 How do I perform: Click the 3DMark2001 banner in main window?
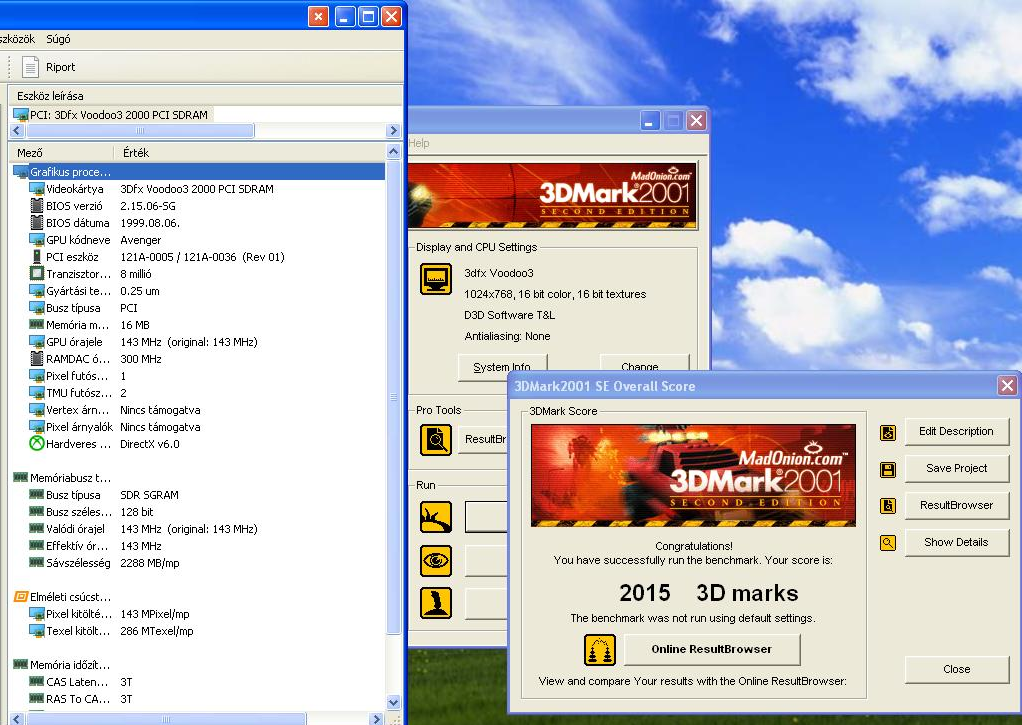pos(553,196)
